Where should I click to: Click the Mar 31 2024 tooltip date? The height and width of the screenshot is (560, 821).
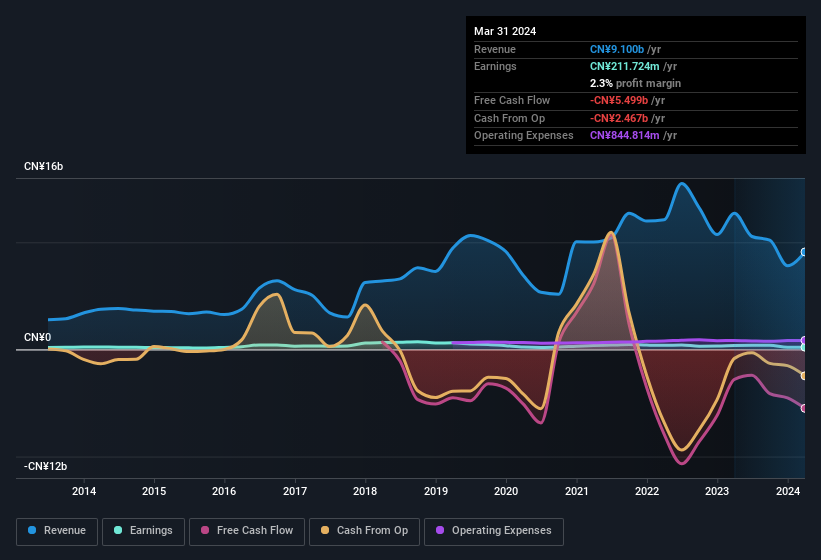(505, 31)
